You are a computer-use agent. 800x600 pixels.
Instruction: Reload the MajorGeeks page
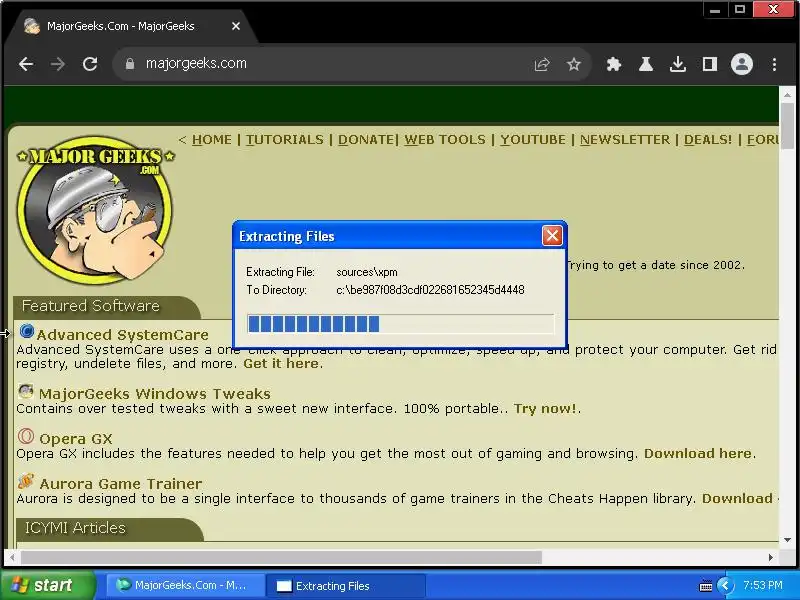[x=90, y=64]
